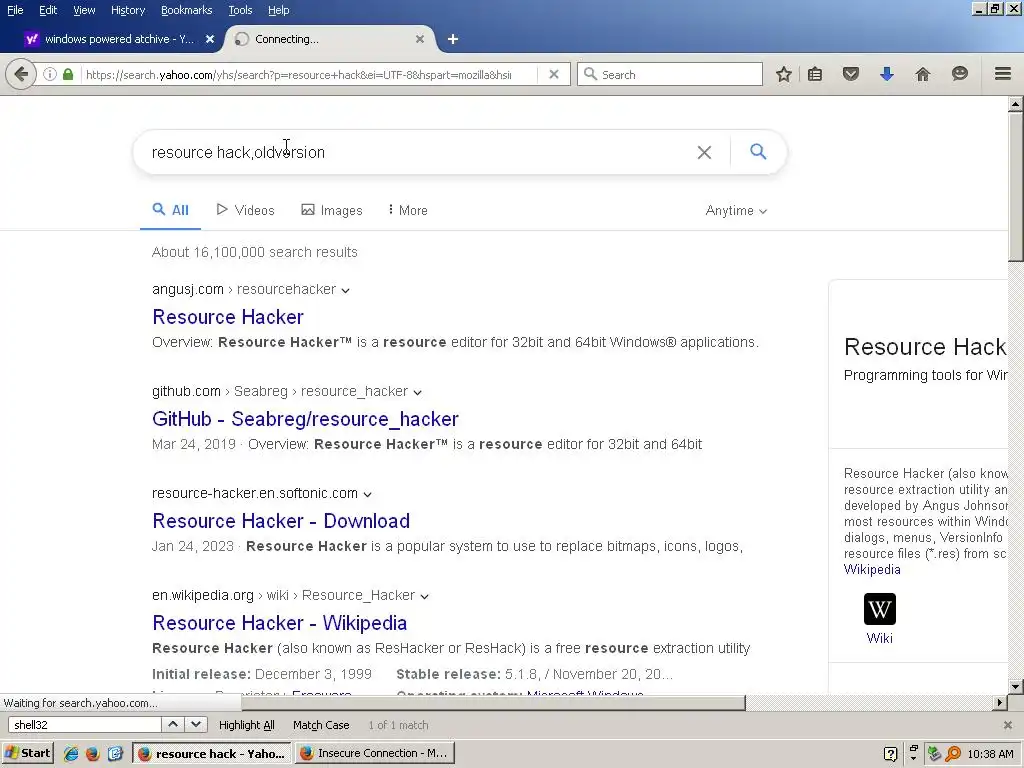Submit search with Yahoo magnifier icon
1024x768 pixels.
click(x=758, y=152)
